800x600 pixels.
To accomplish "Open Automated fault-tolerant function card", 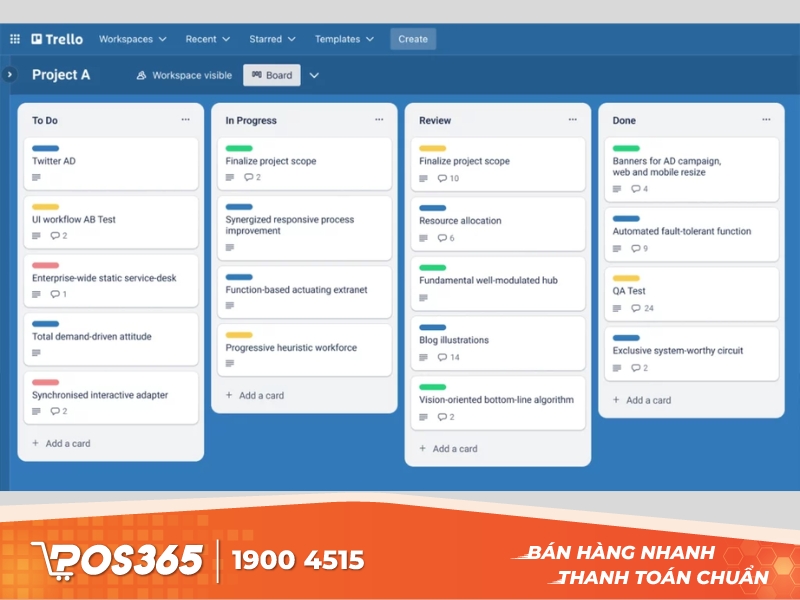I will pos(692,235).
